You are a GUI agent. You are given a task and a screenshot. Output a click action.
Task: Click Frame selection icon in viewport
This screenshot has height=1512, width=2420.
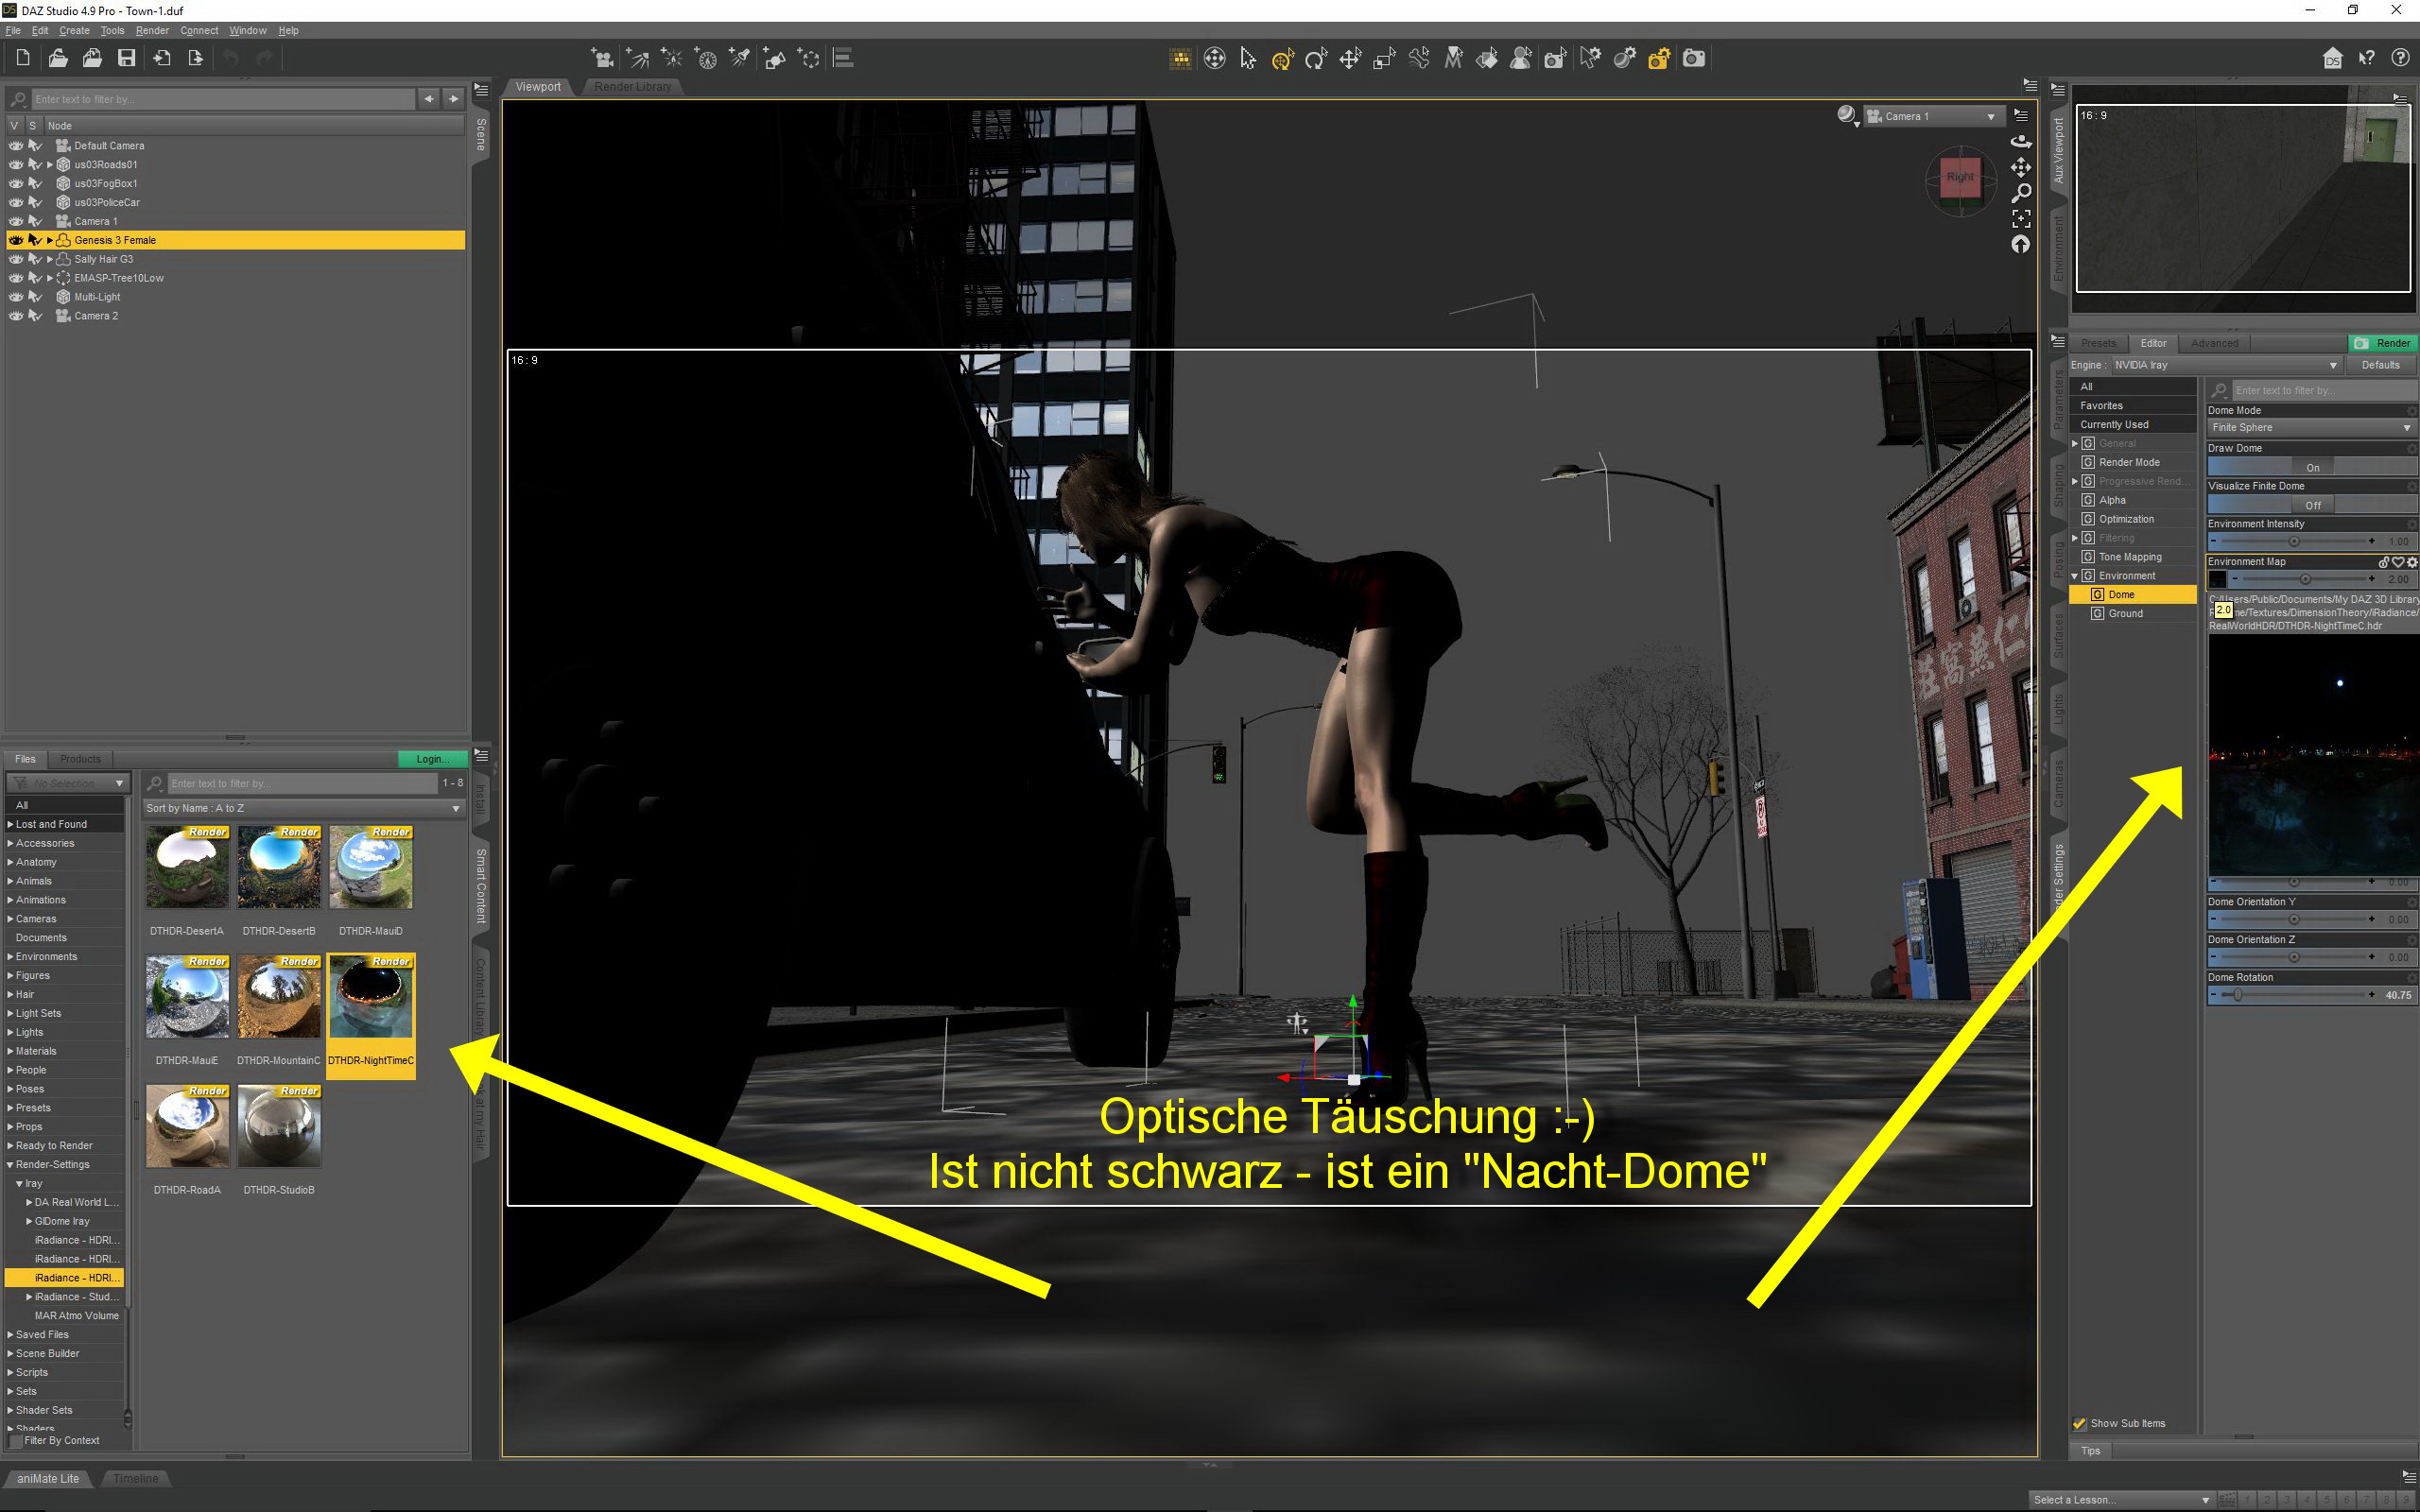2021,219
